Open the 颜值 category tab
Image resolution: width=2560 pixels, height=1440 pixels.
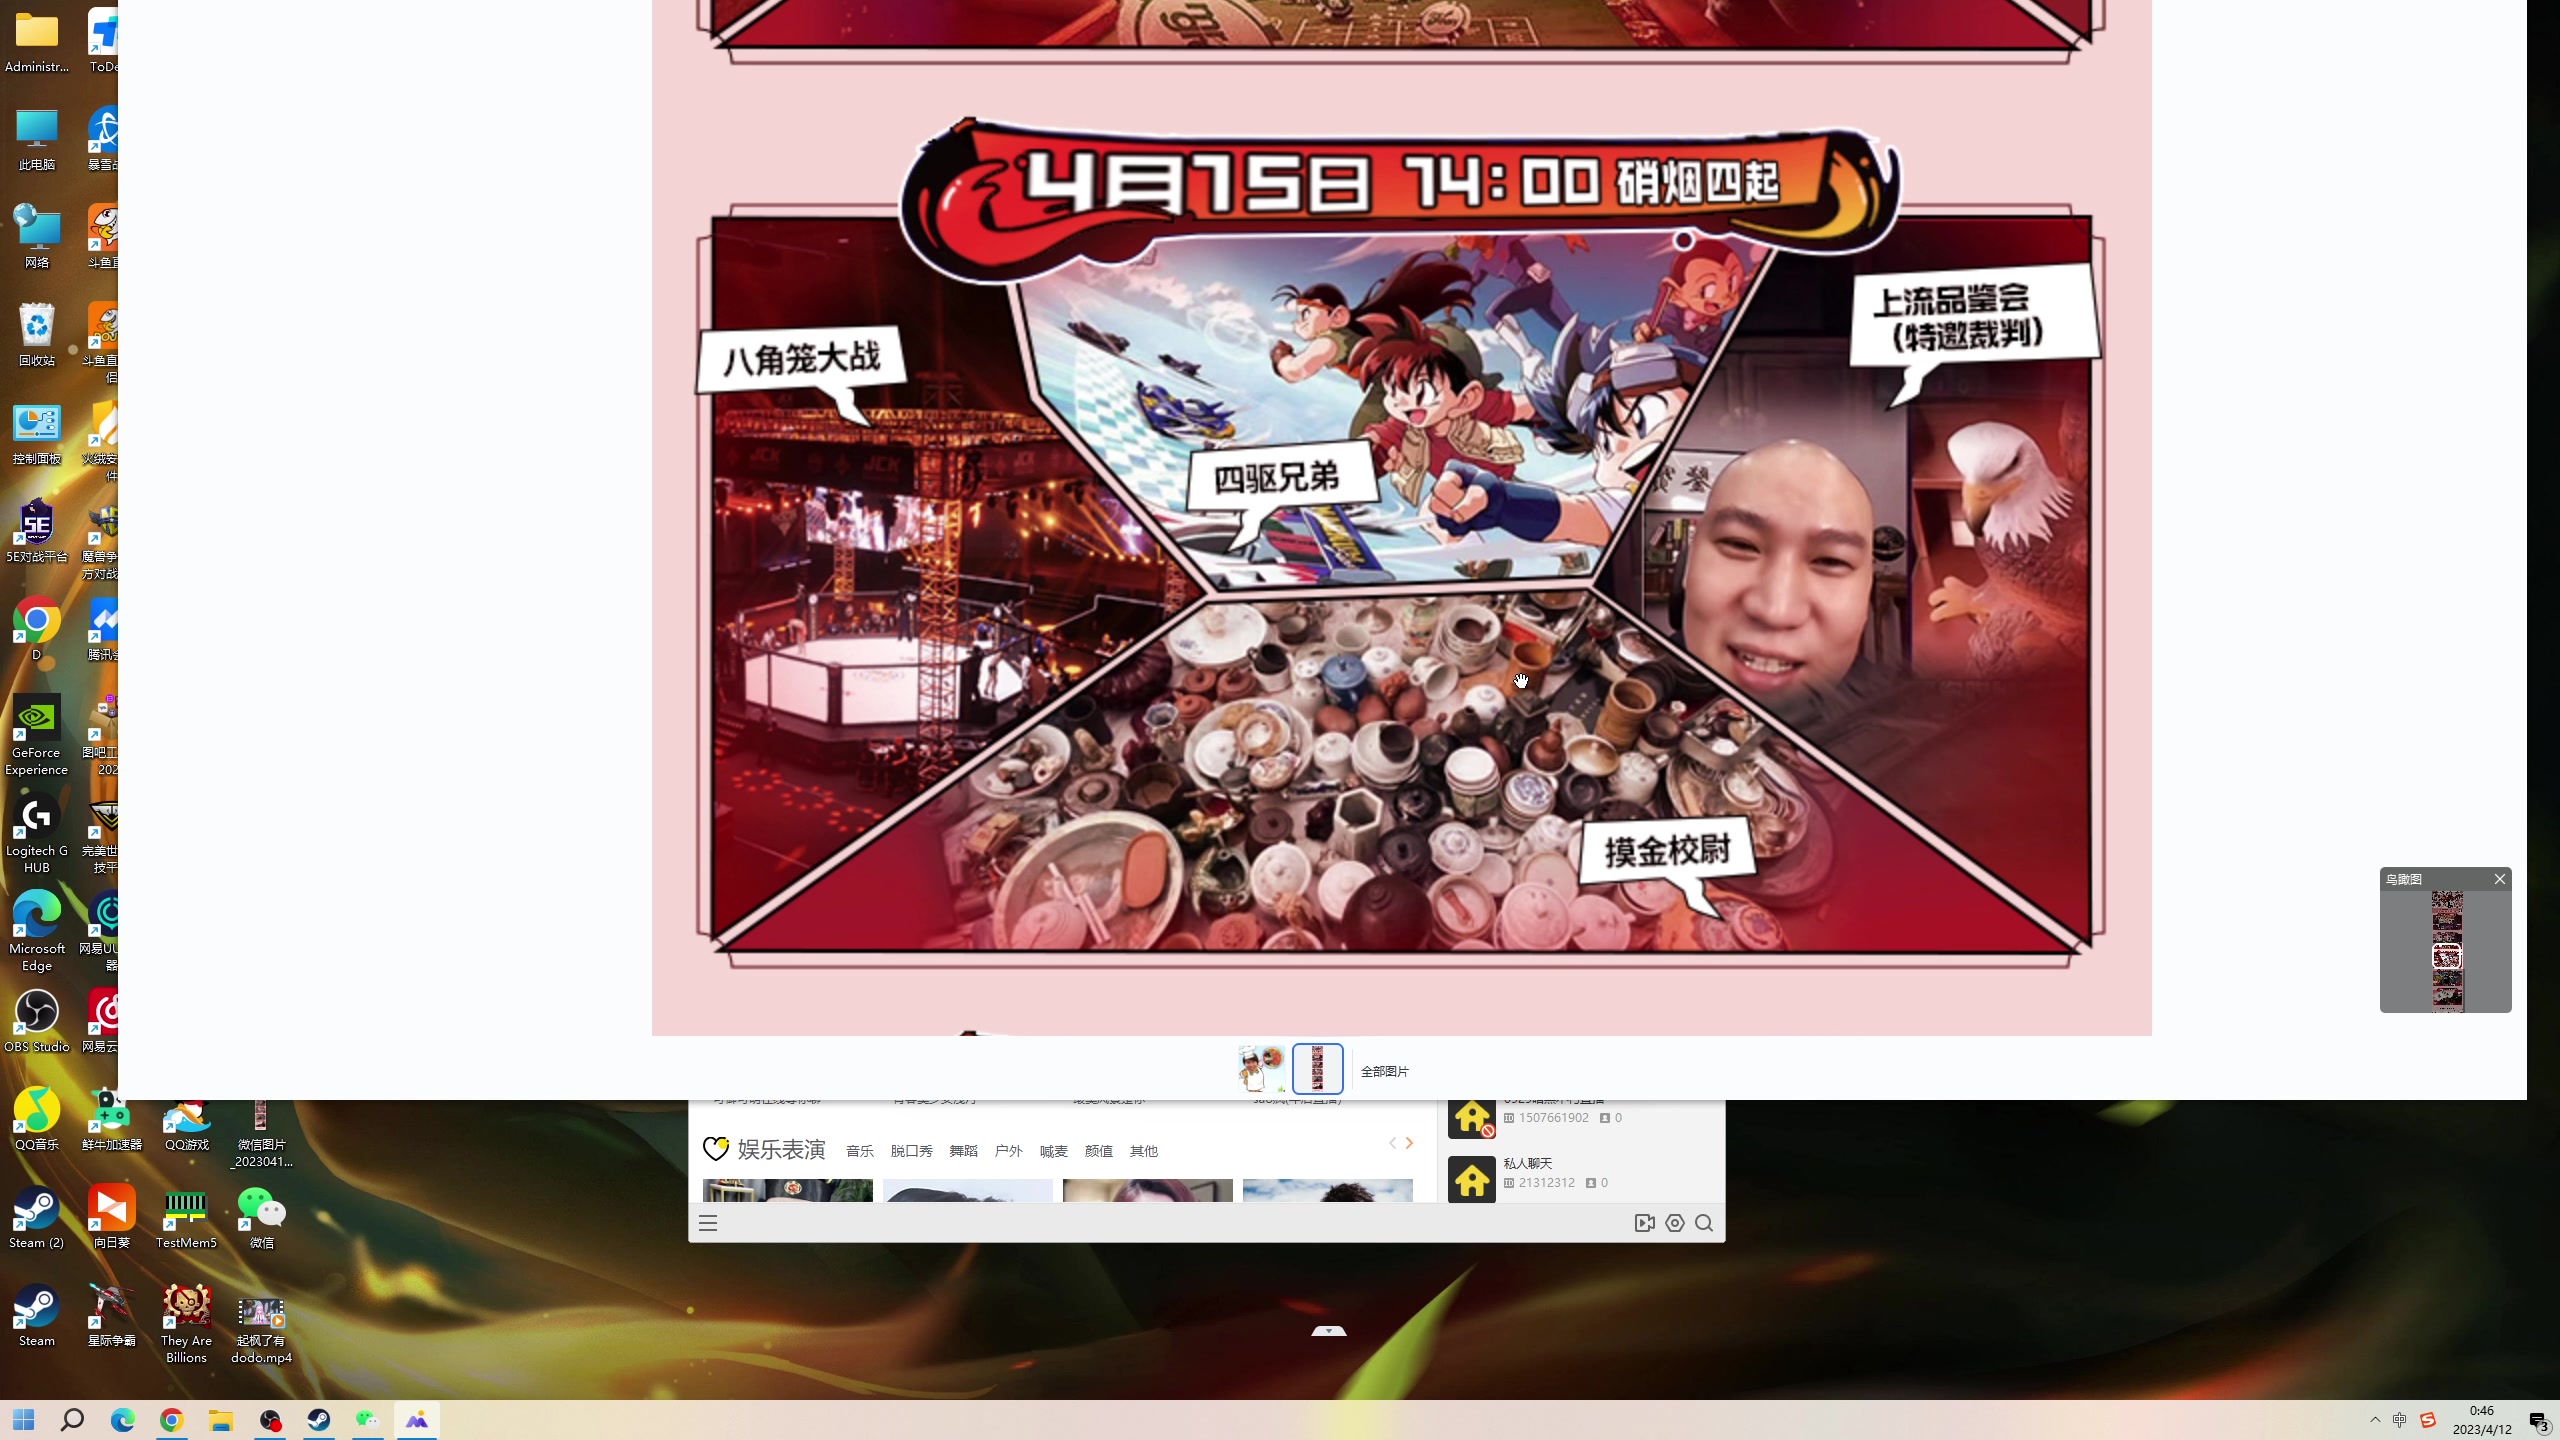pyautogui.click(x=1098, y=1151)
